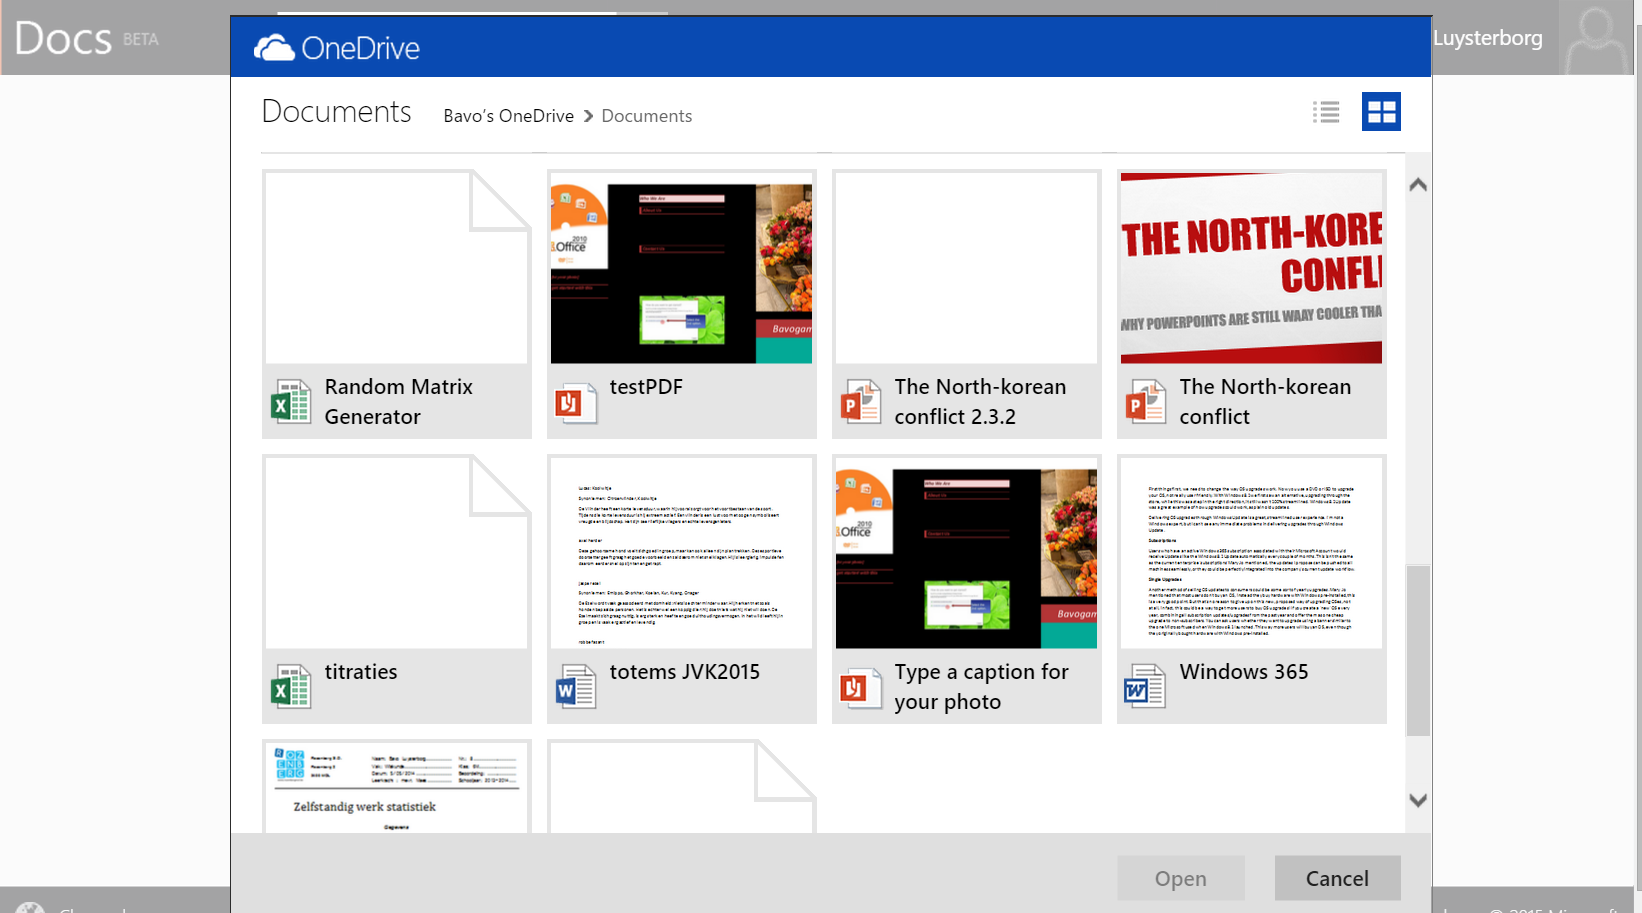Viewport: 1642px width, 913px height.
Task: Click the Type a caption for your photo name
Action: [x=981, y=687]
